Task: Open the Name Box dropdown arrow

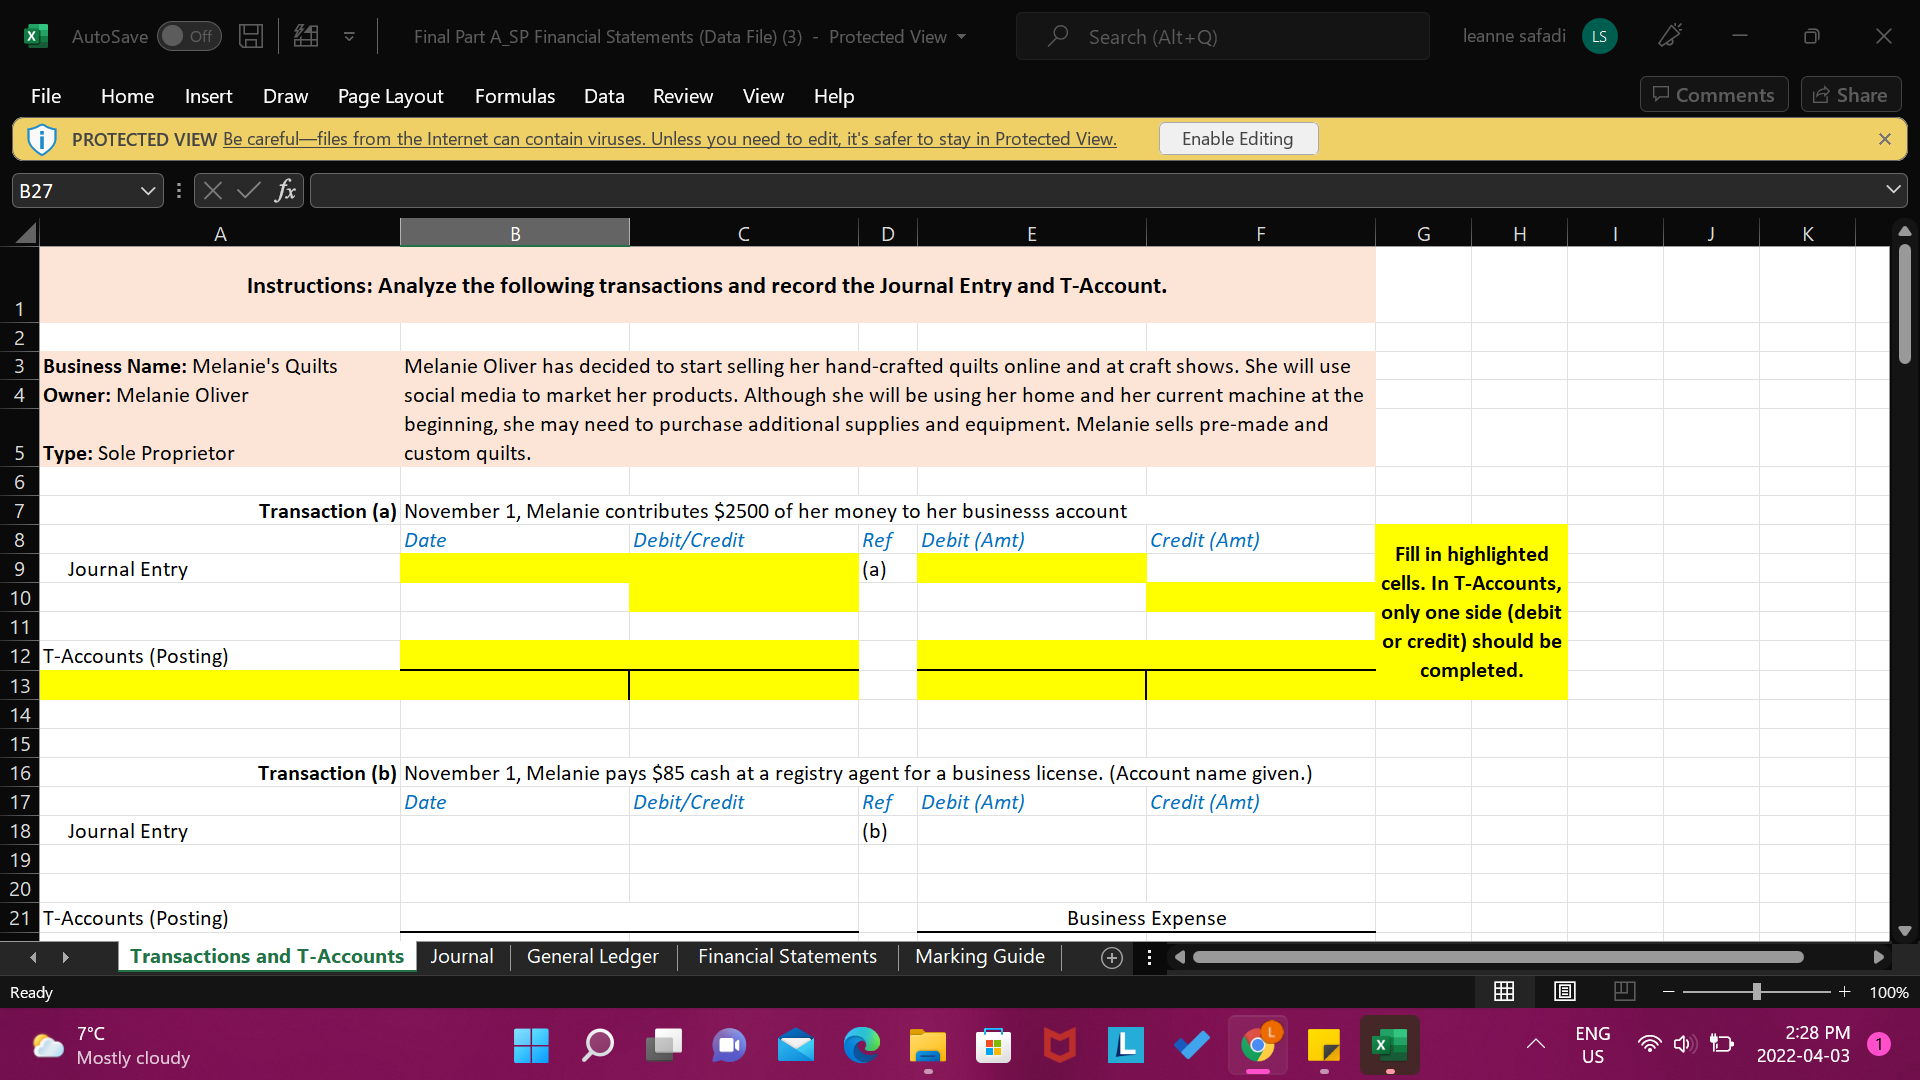Action: pyautogui.click(x=147, y=190)
